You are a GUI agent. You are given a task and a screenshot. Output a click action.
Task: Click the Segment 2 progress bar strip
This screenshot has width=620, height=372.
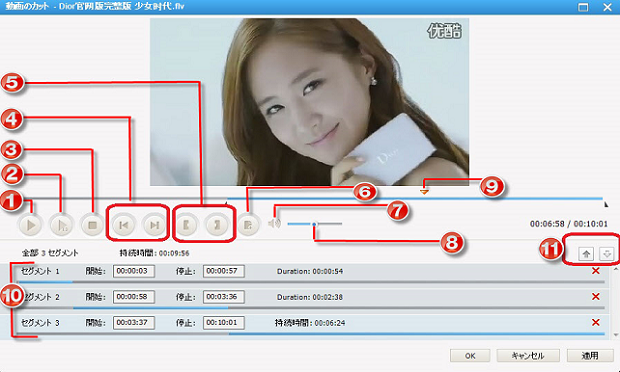tap(310, 308)
